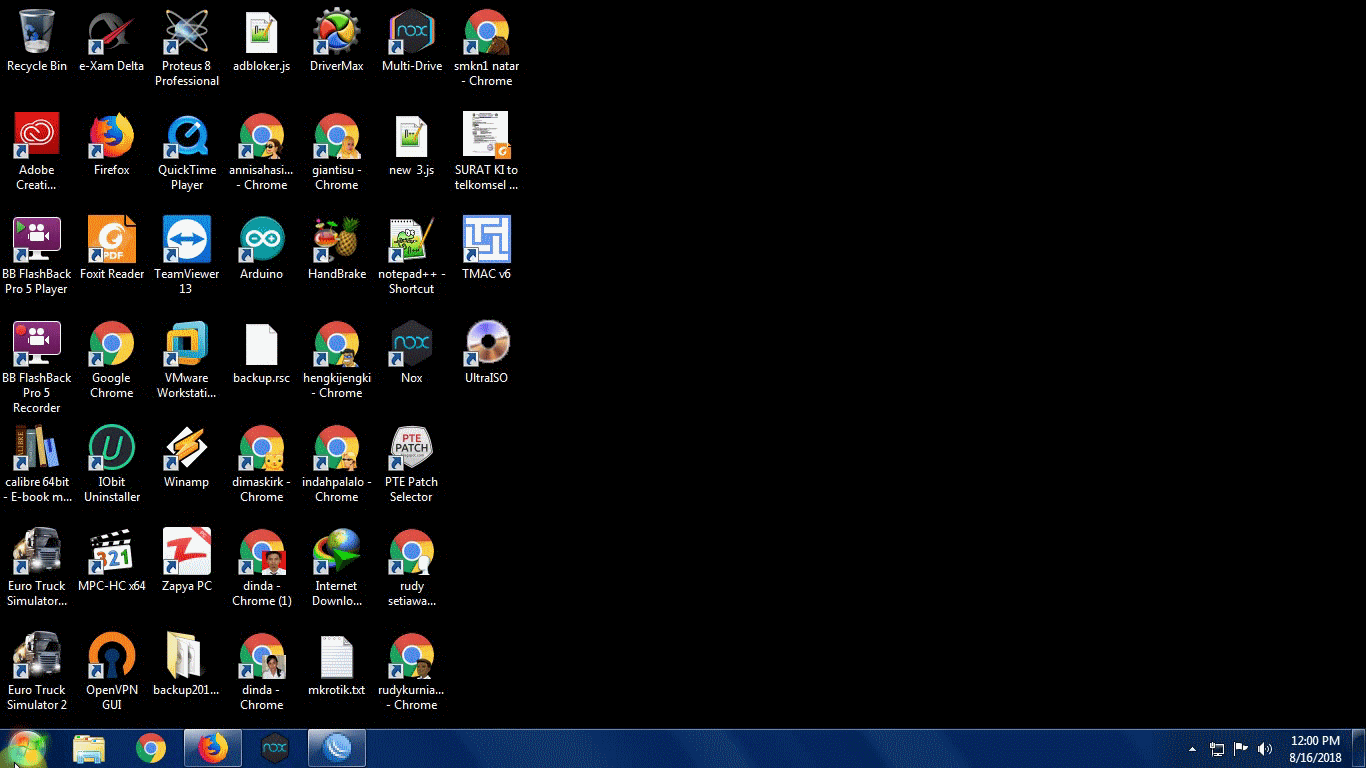Screen dimensions: 1366x768
Task: Open the Arduino IDE shortcut
Action: tap(262, 249)
